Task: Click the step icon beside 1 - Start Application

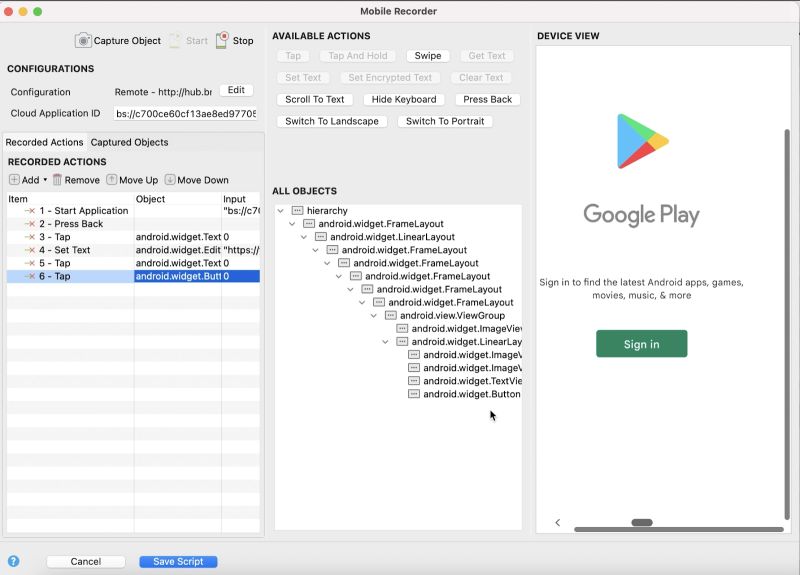Action: (x=30, y=211)
